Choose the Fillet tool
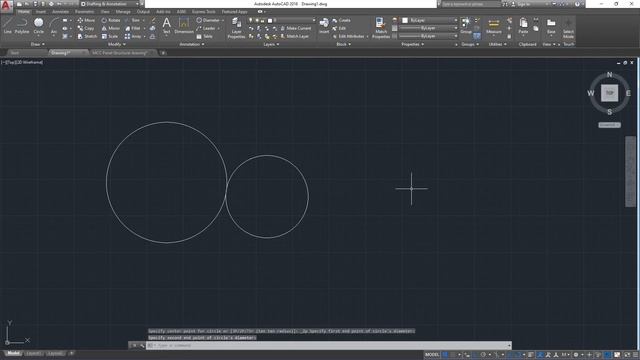The height and width of the screenshot is (360, 640). click(x=133, y=28)
